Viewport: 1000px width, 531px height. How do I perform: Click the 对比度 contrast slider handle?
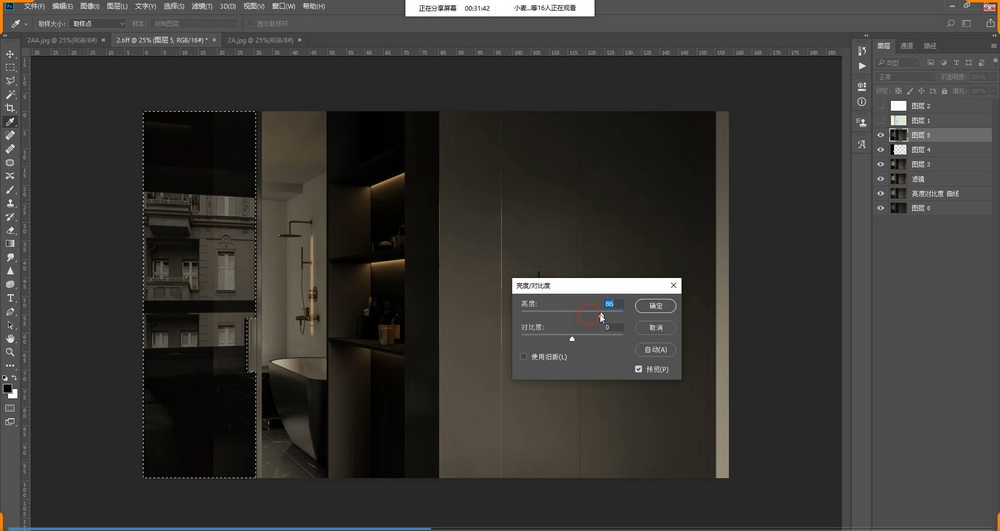click(572, 339)
